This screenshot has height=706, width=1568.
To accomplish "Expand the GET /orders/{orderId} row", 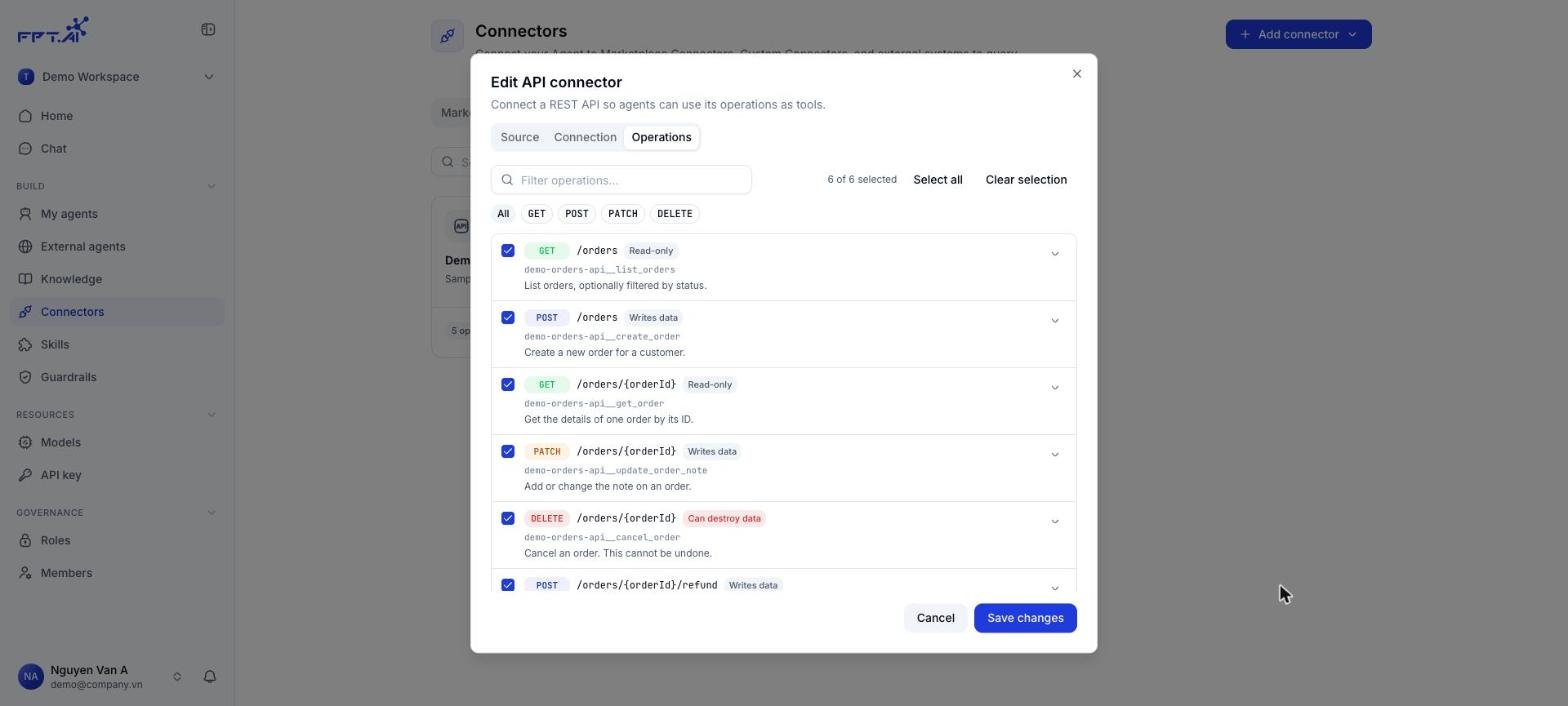I will [x=1054, y=388].
